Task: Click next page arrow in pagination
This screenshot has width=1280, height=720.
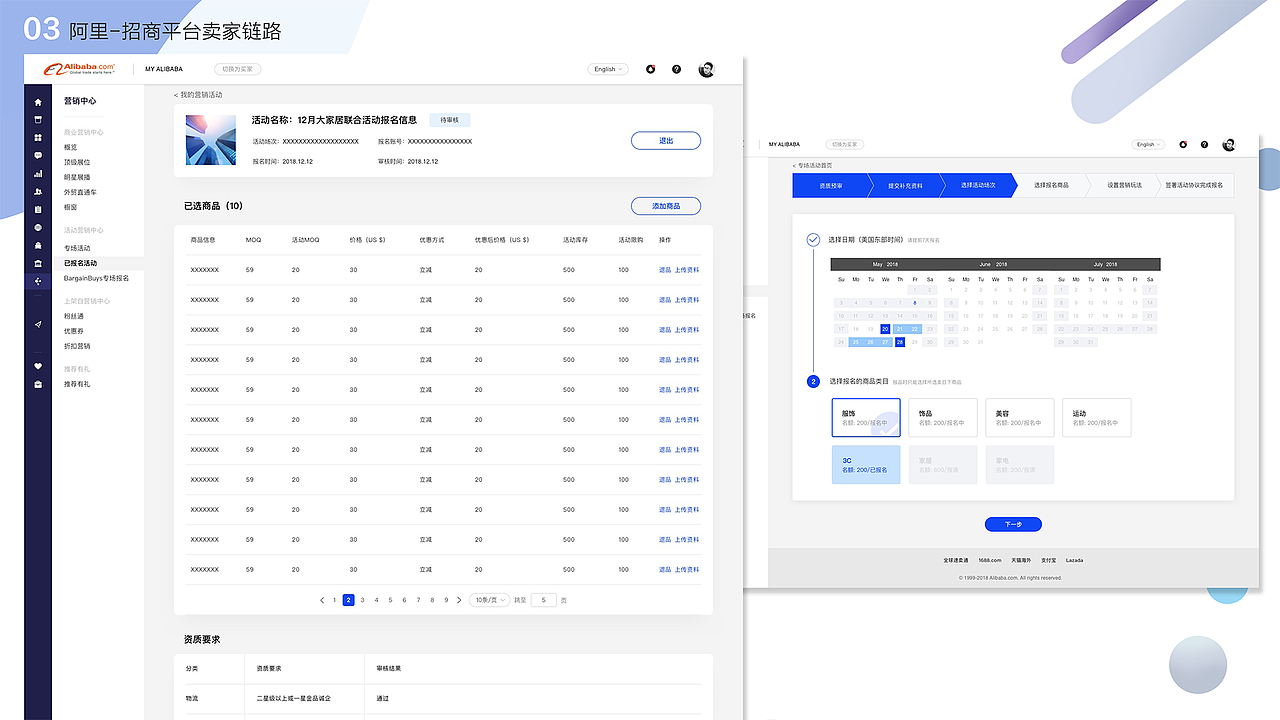Action: pyautogui.click(x=459, y=600)
